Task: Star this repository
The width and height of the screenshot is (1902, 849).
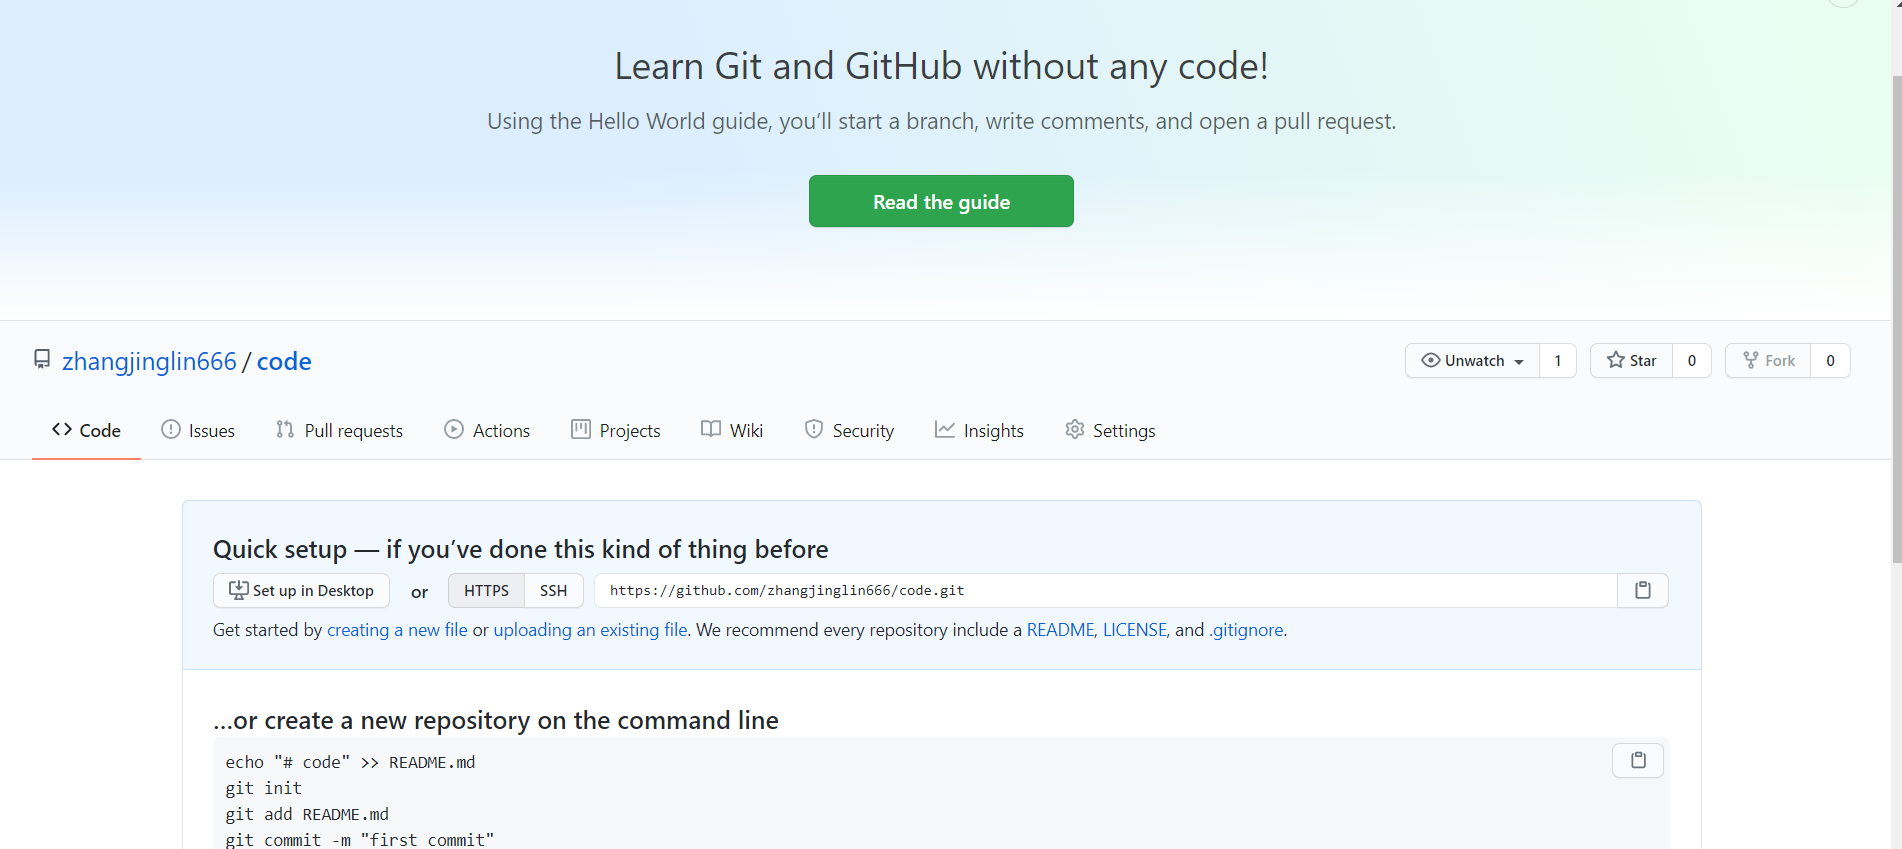Action: click(x=1631, y=361)
